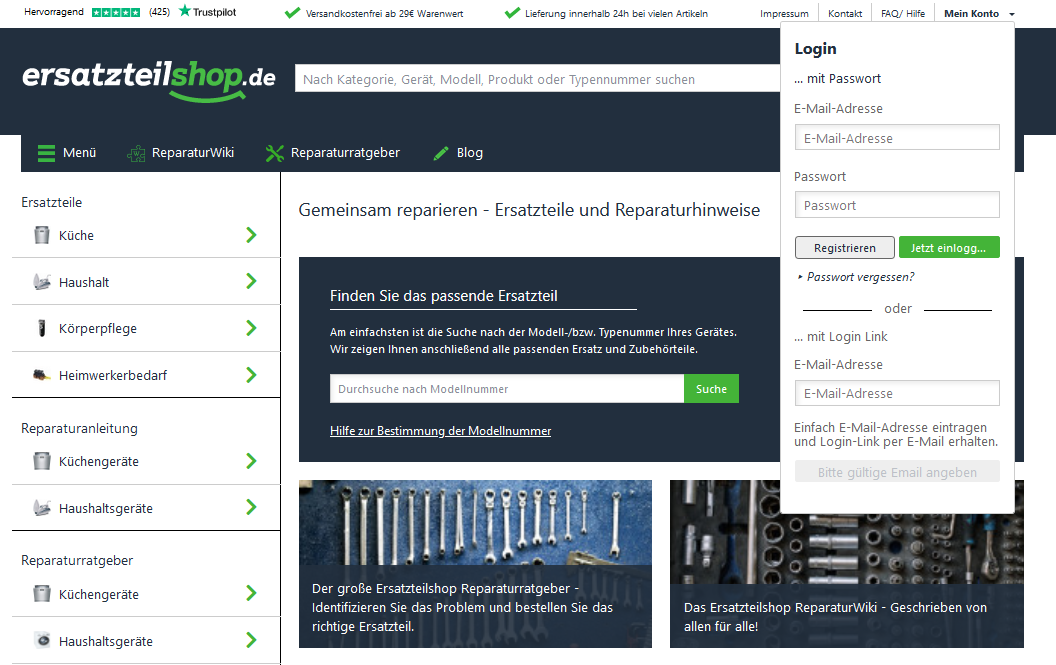Click the Trustpilot star rating
Screen dimensions: 1056x665
(x=116, y=13)
